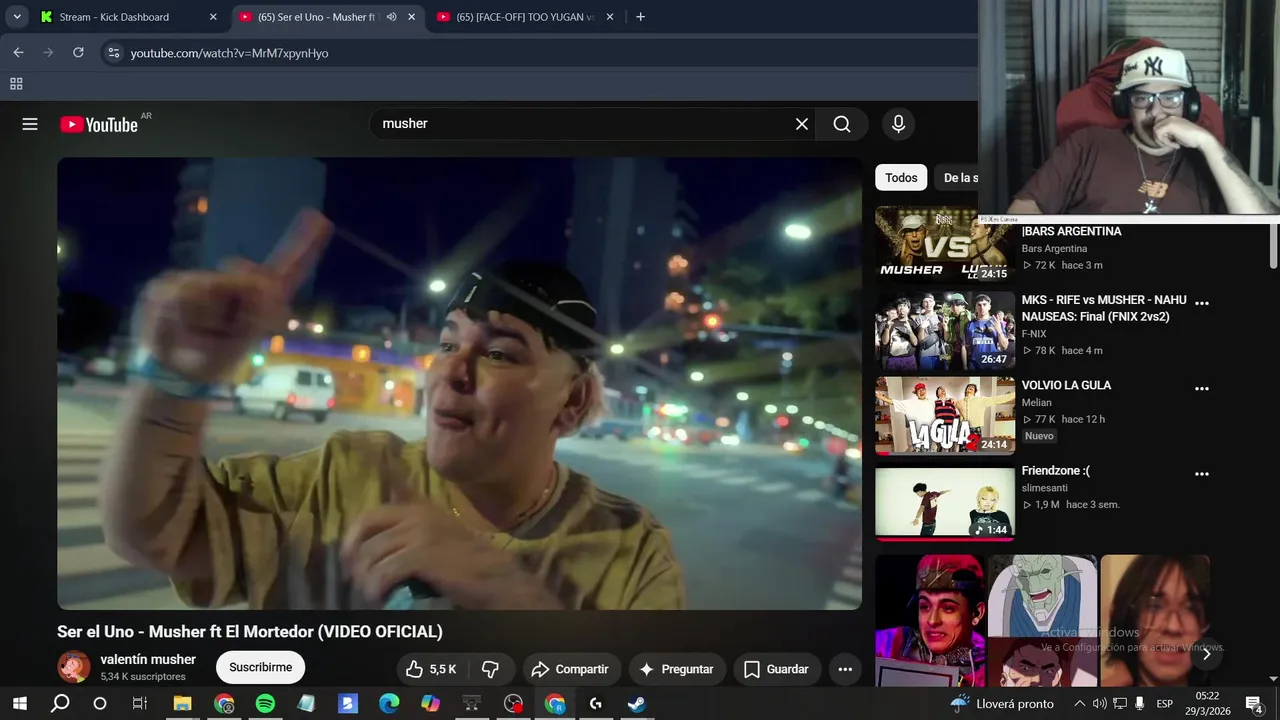The height and width of the screenshot is (720, 1280).
Task: Open the browser apps grid icon
Action: [x=16, y=85]
